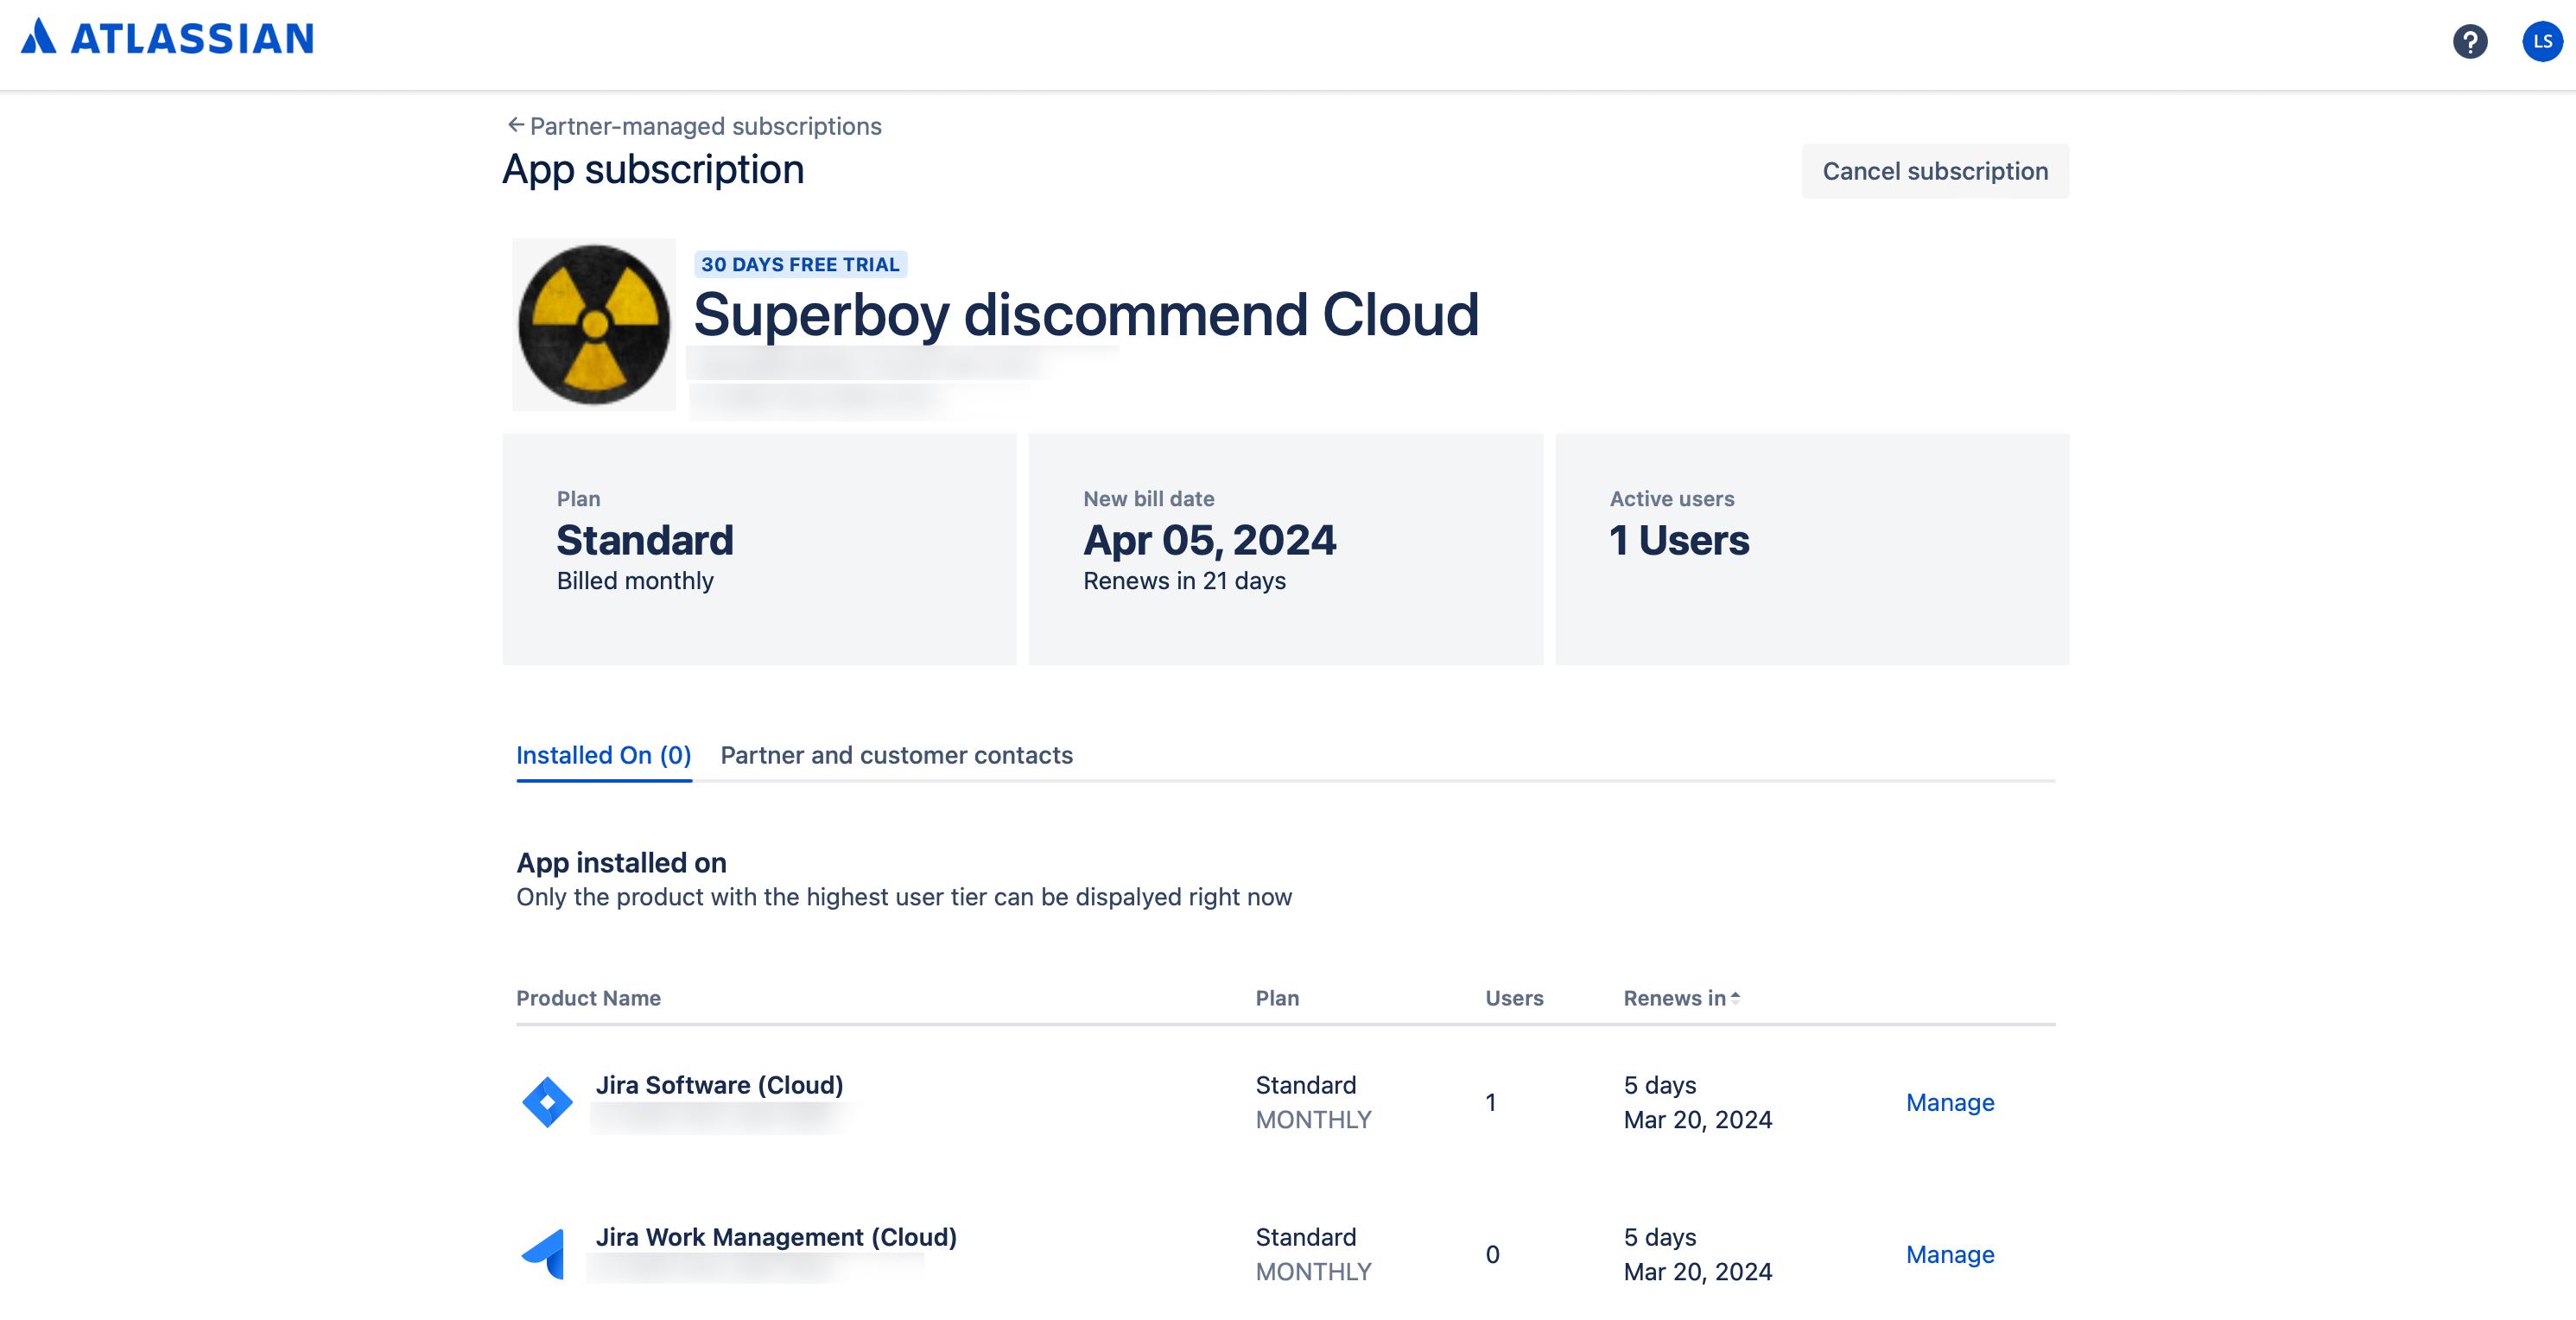Select the Installed On (0) tab
This screenshot has height=1320, width=2576.
tap(603, 755)
